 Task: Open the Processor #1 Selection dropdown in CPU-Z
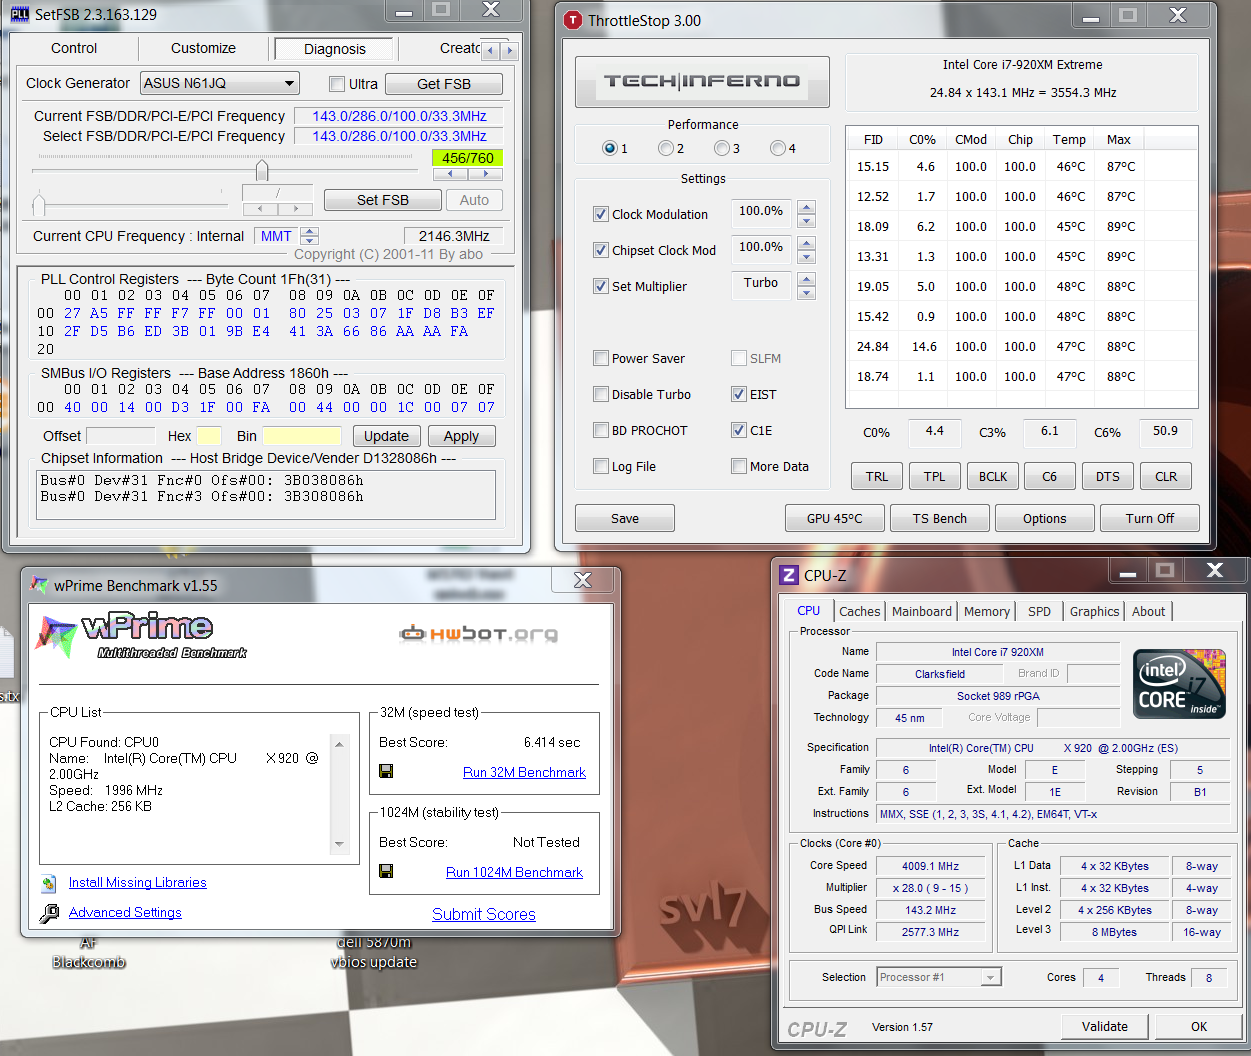click(x=939, y=977)
